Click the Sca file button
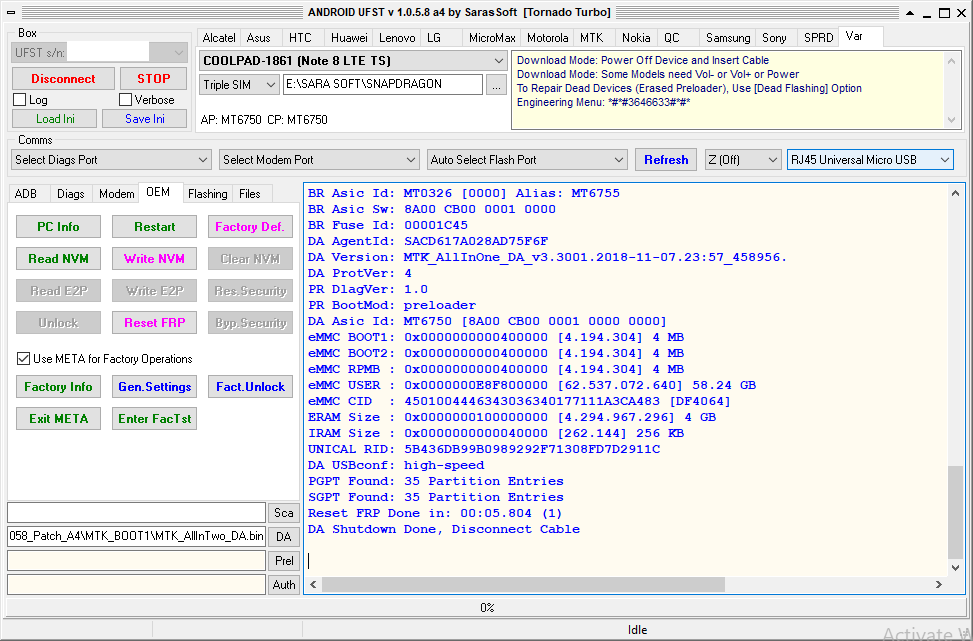This screenshot has width=973, height=641. tap(284, 513)
